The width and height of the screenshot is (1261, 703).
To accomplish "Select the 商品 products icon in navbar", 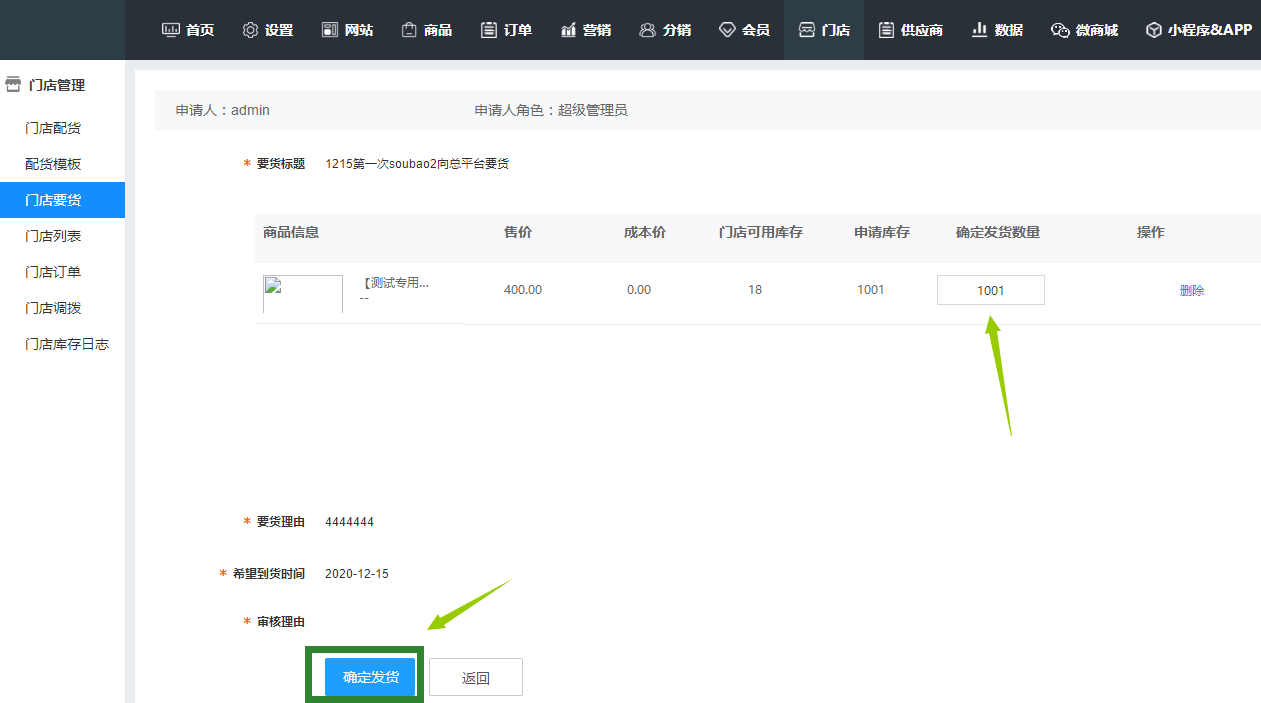I will [408, 29].
